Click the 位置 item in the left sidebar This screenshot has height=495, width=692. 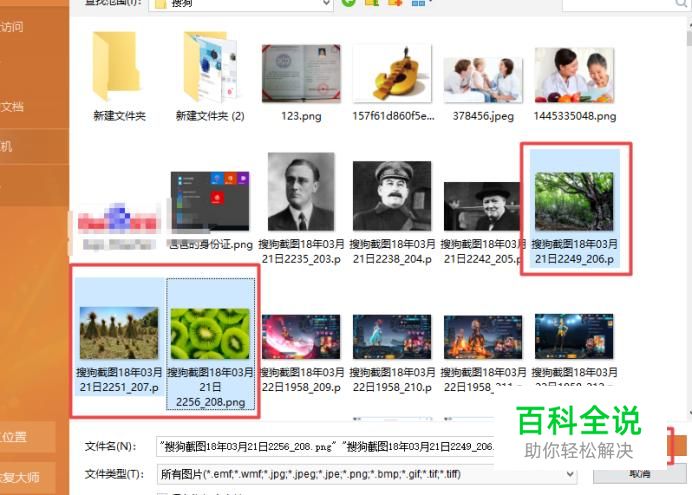pyautogui.click(x=27, y=437)
